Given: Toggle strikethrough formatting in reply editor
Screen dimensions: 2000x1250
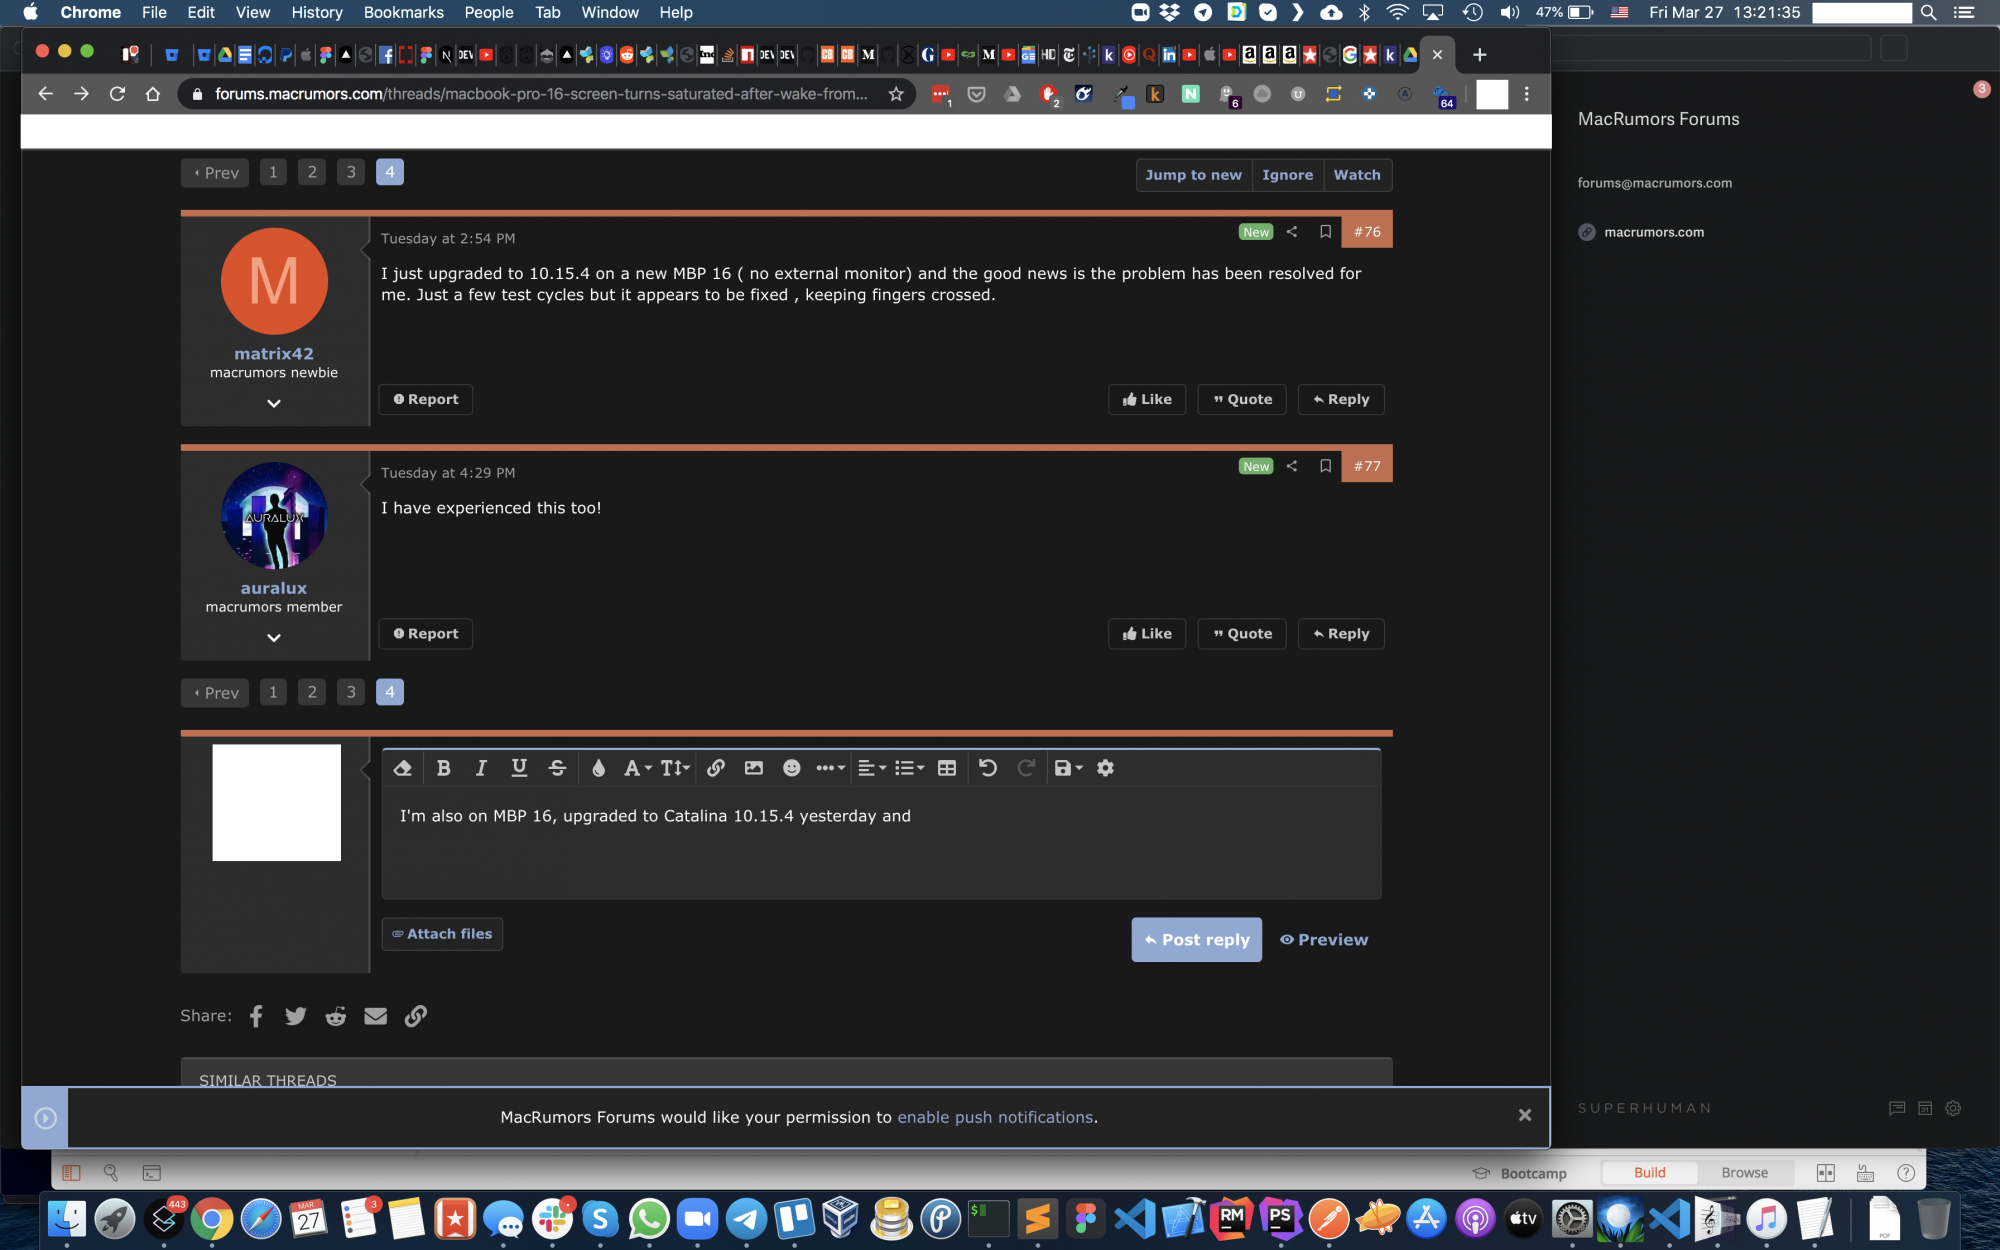Looking at the screenshot, I should (557, 768).
